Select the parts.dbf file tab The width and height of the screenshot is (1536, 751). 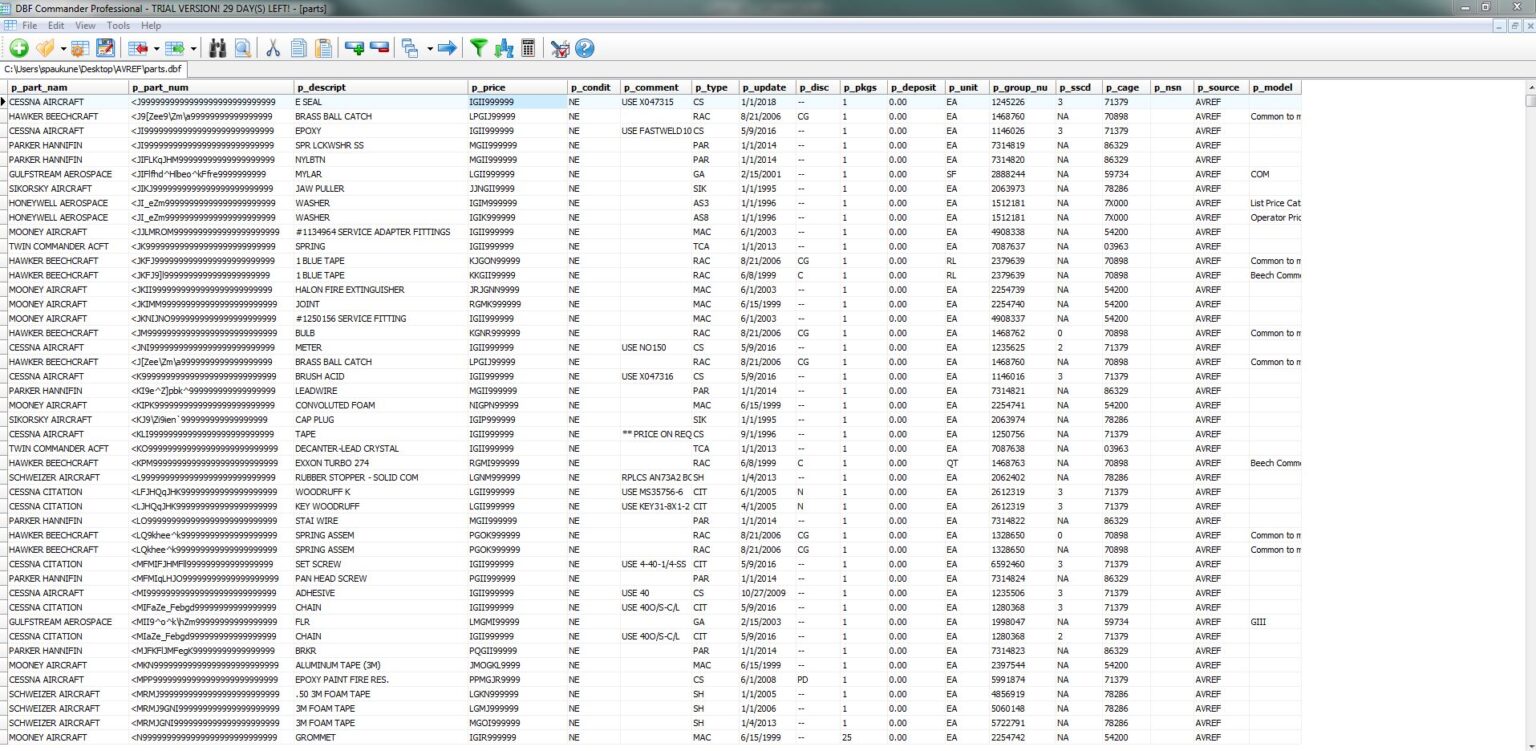click(93, 69)
